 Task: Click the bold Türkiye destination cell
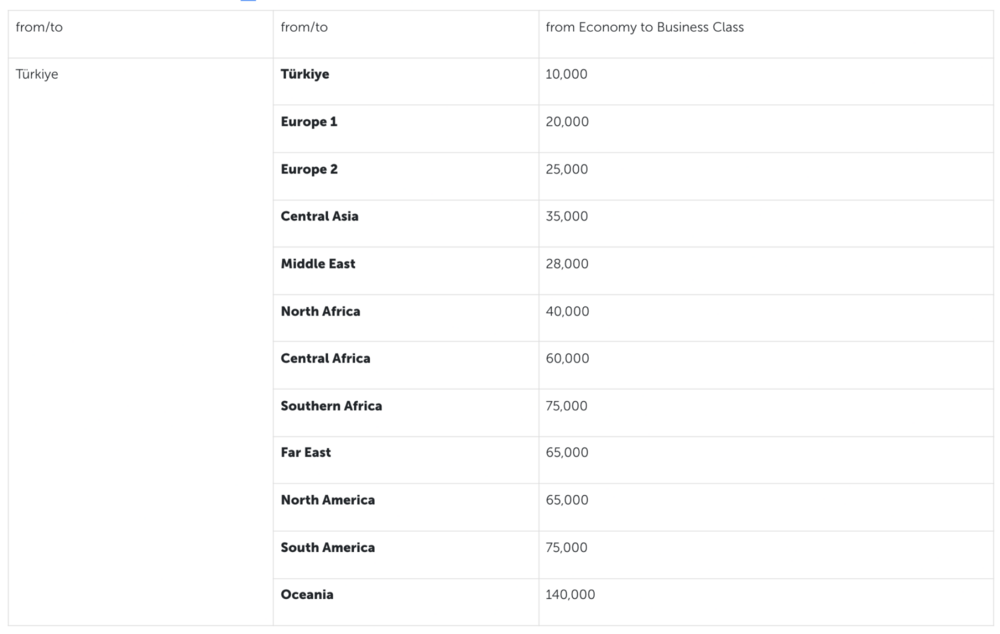[x=305, y=75]
